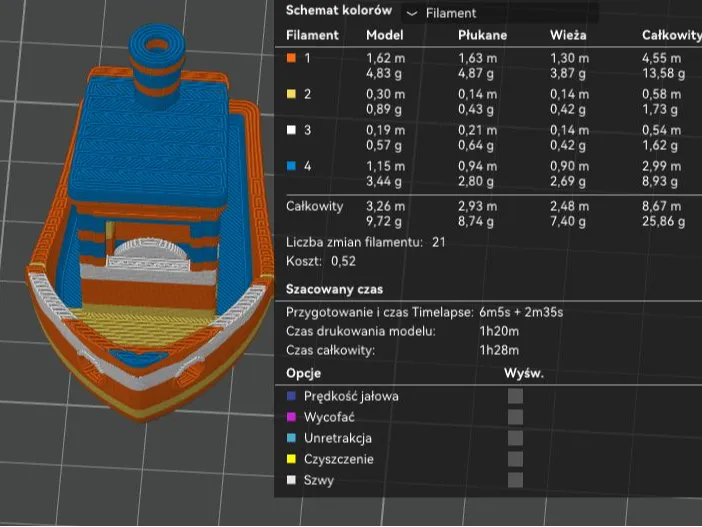Click the Płukane column header
Viewport: 702px width, 527px height.
point(482,35)
